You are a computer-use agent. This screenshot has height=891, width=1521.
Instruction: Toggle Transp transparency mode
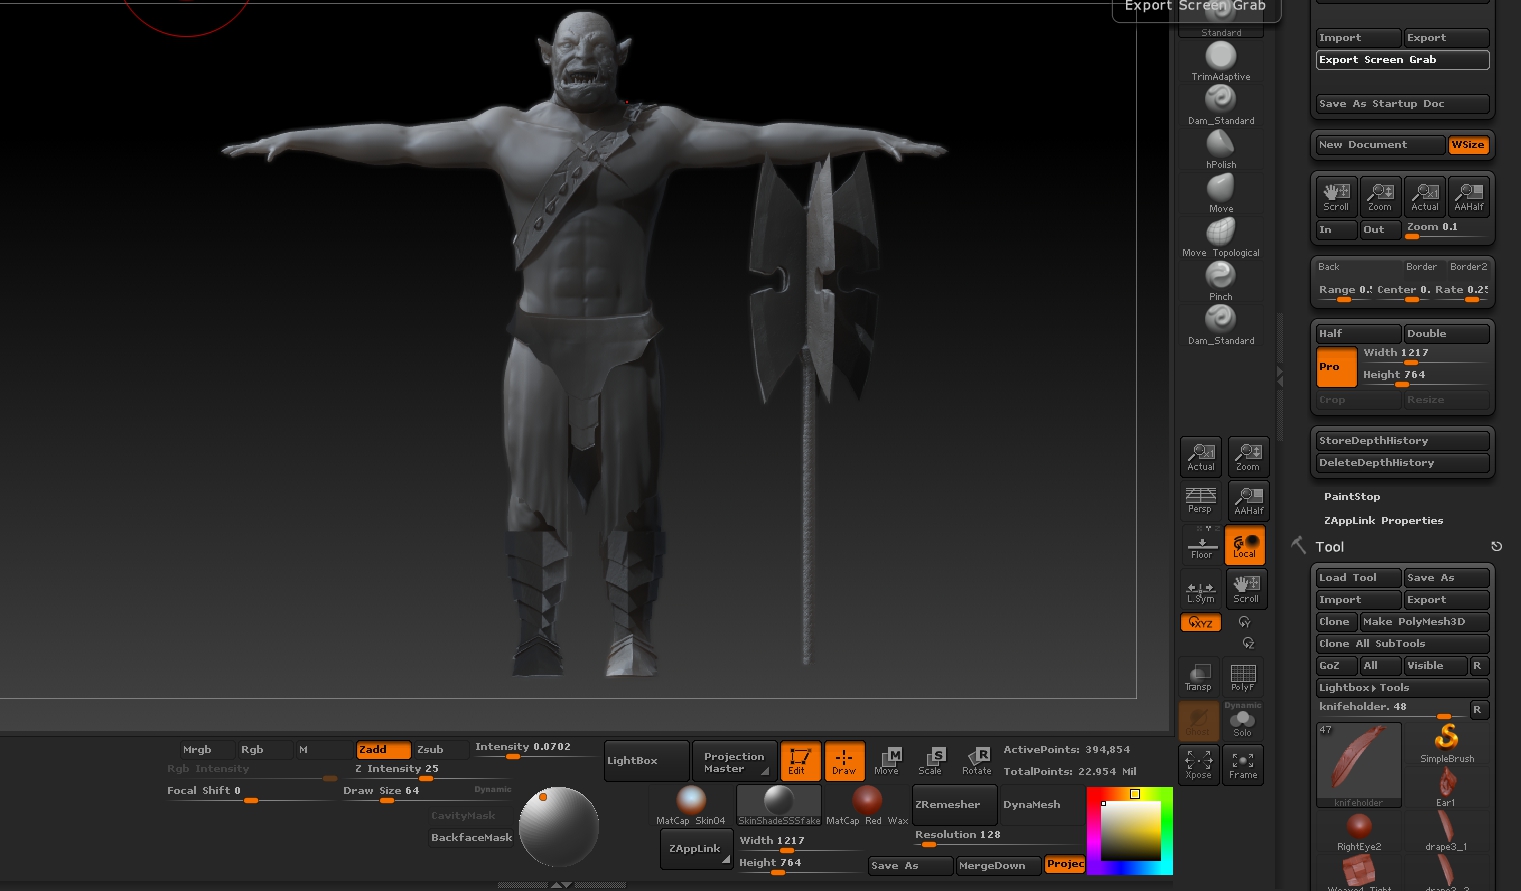[1198, 677]
